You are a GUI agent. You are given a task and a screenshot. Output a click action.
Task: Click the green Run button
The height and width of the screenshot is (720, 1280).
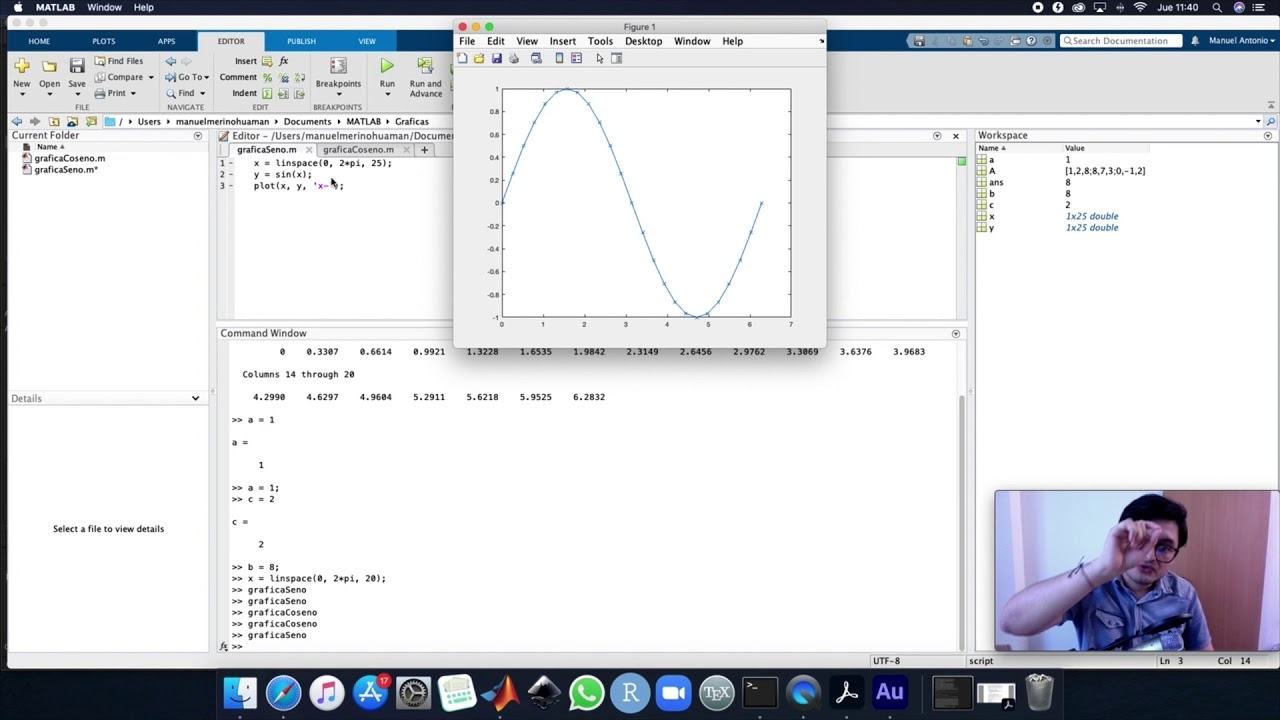point(387,66)
